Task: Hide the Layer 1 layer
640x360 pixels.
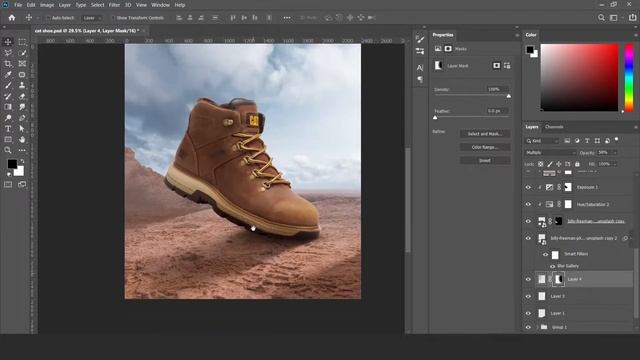Action: pos(528,313)
